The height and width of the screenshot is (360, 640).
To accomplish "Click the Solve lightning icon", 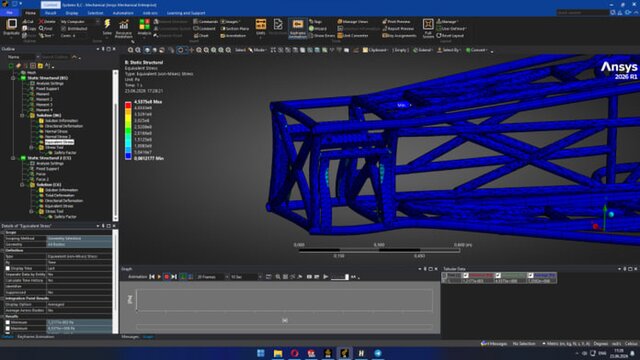I will tap(107, 24).
